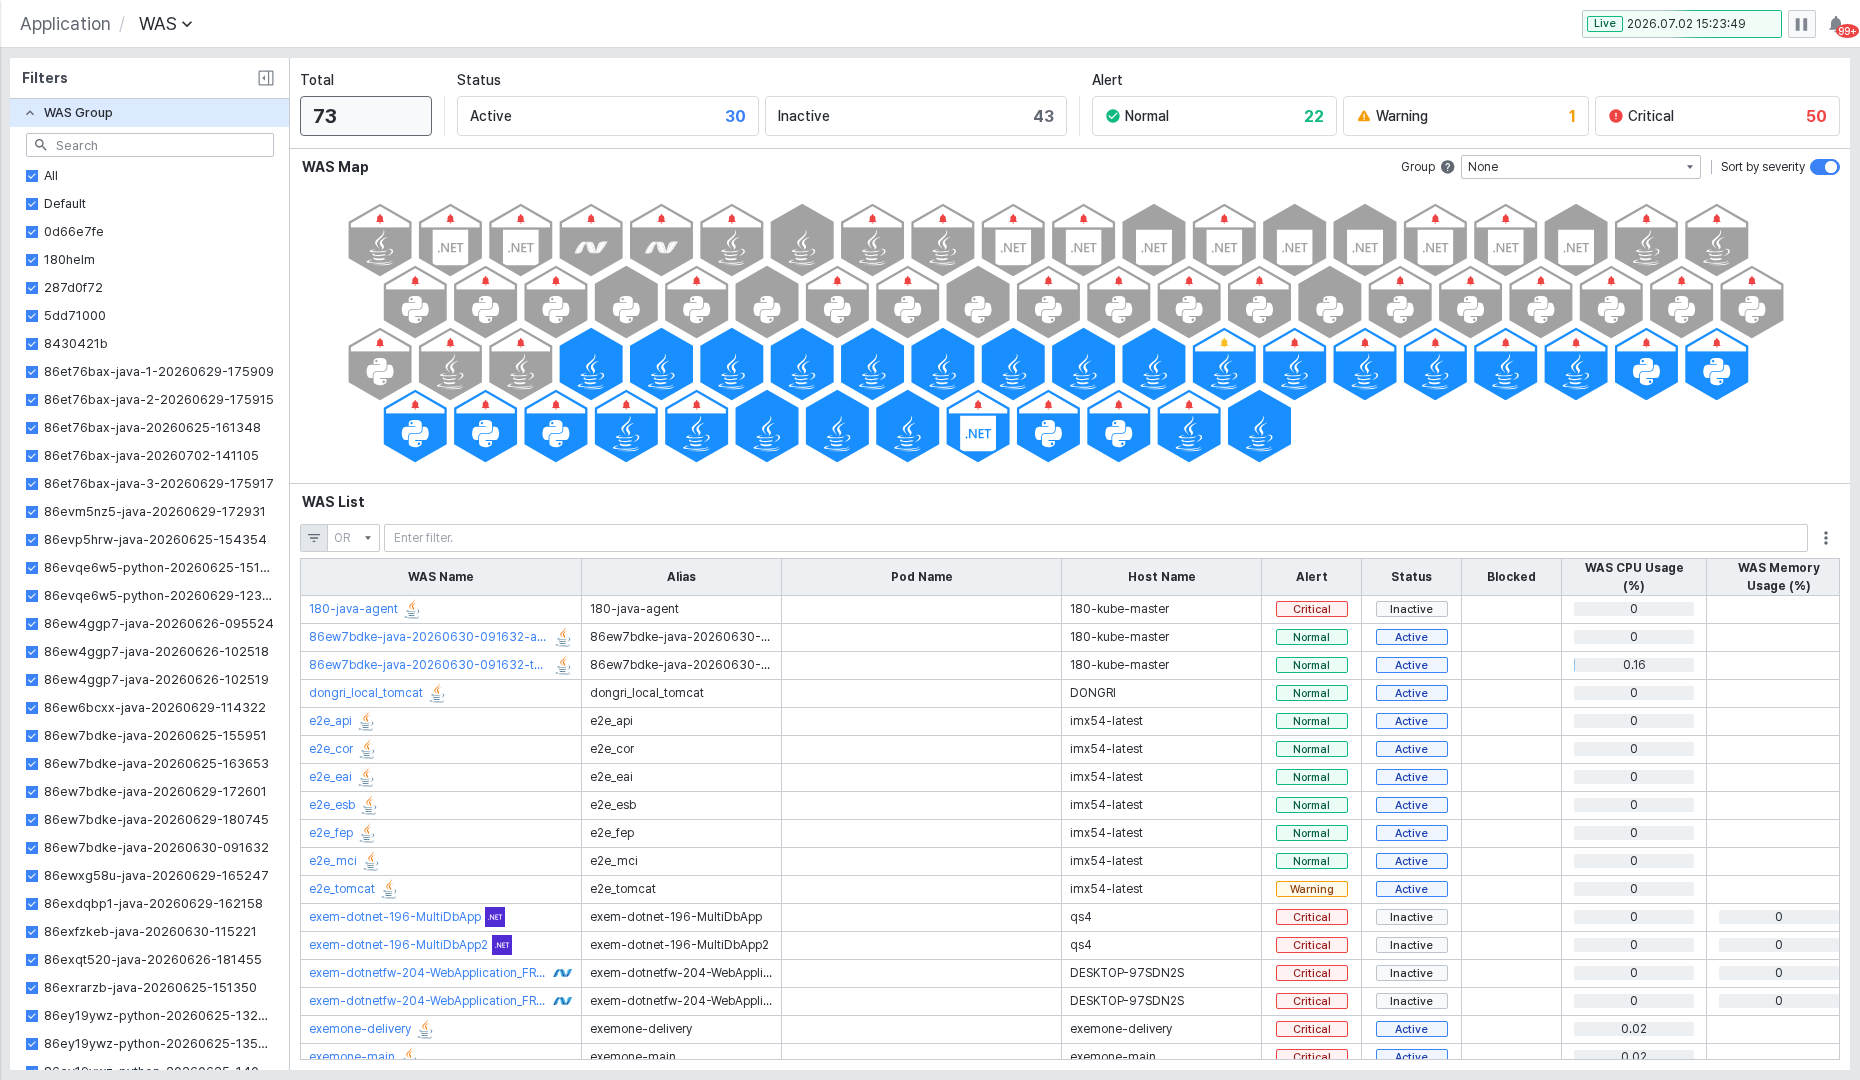Click the last blue Python hexagon in third row
The height and width of the screenshot is (1080, 1860).
coord(1717,365)
